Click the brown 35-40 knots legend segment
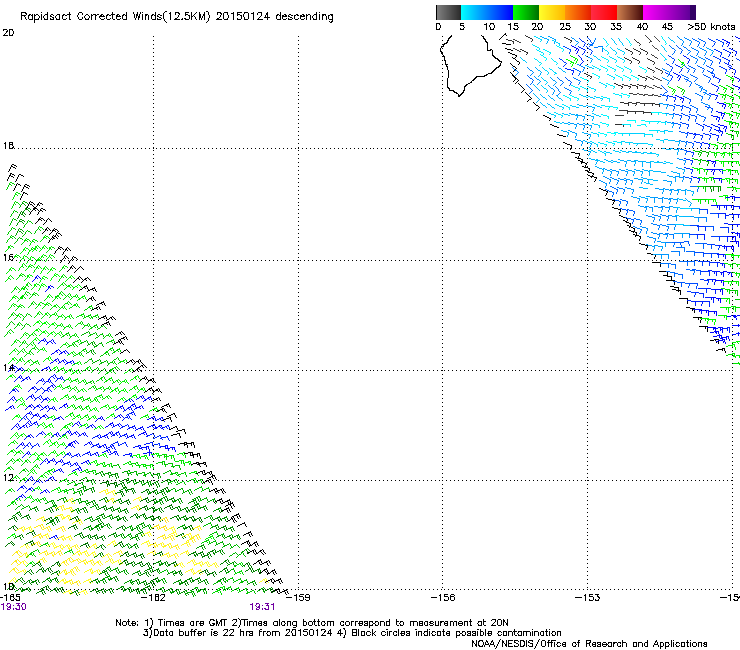The image size is (740, 650). (630, 12)
